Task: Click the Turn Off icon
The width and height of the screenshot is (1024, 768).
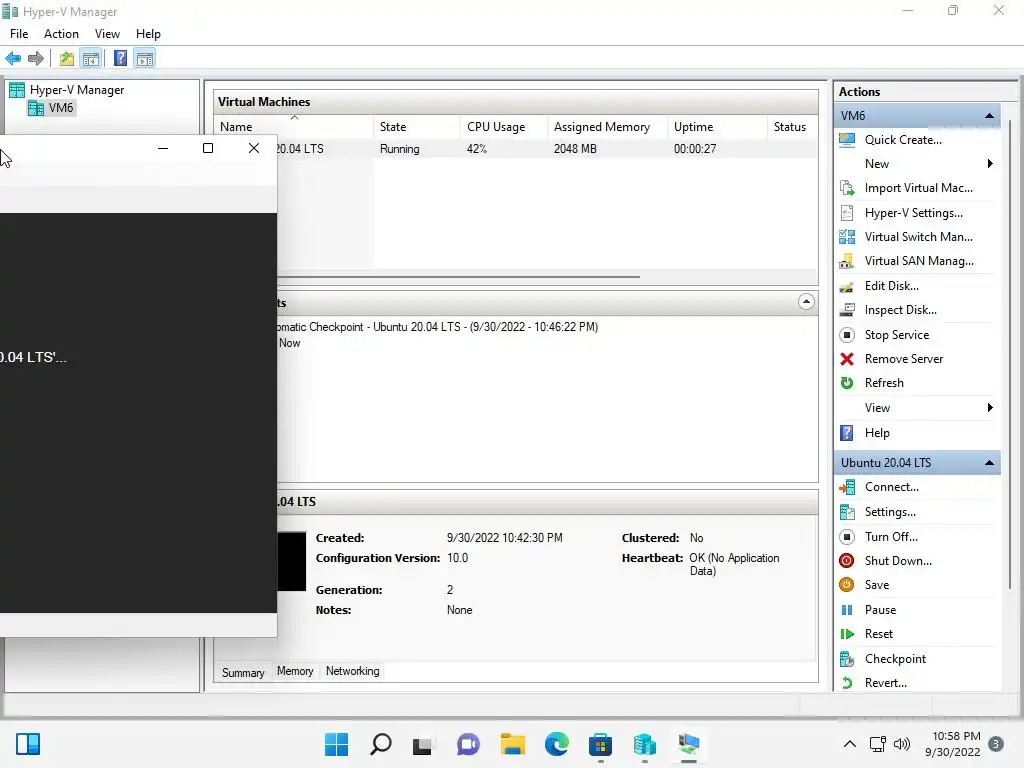Action: tap(847, 537)
